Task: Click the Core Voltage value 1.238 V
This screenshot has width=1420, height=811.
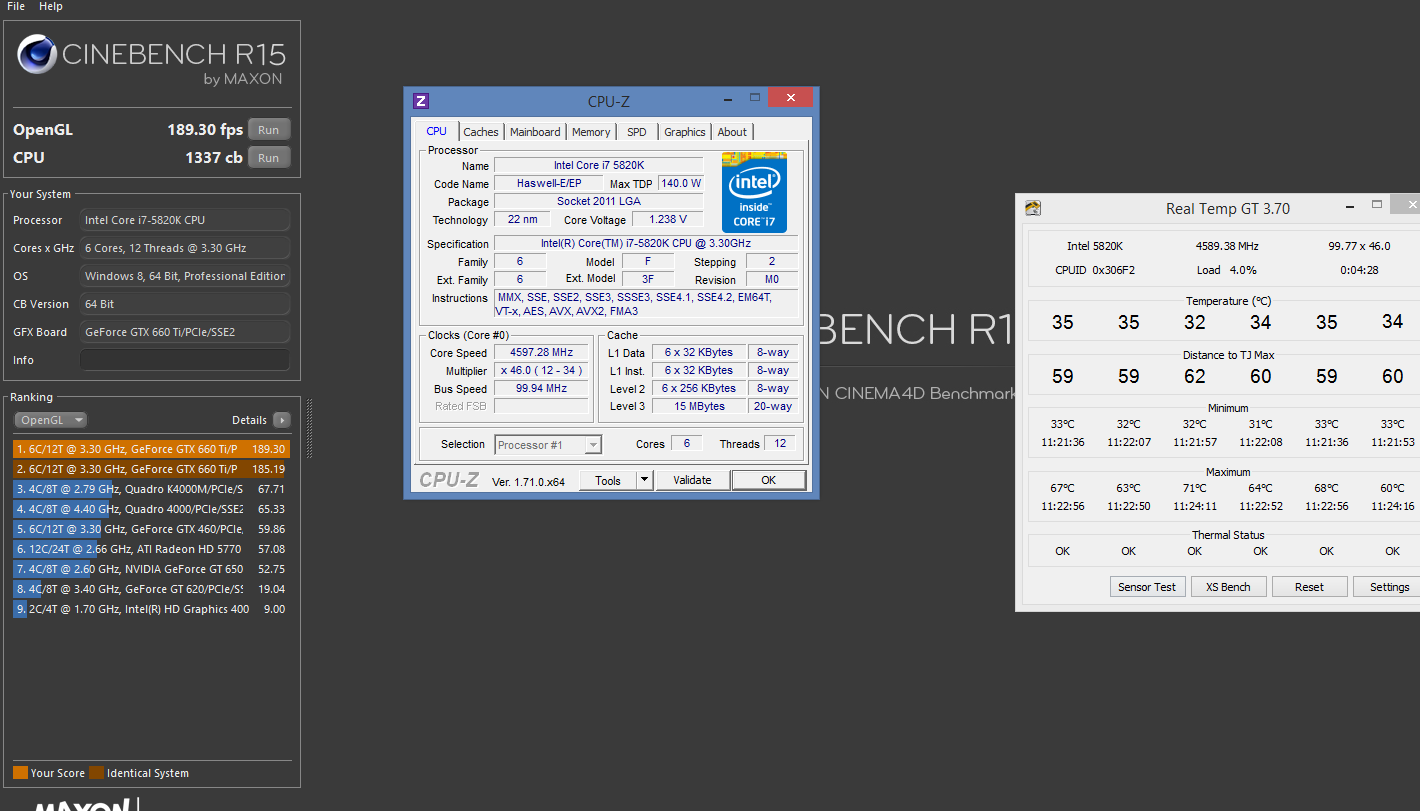Action: point(668,220)
